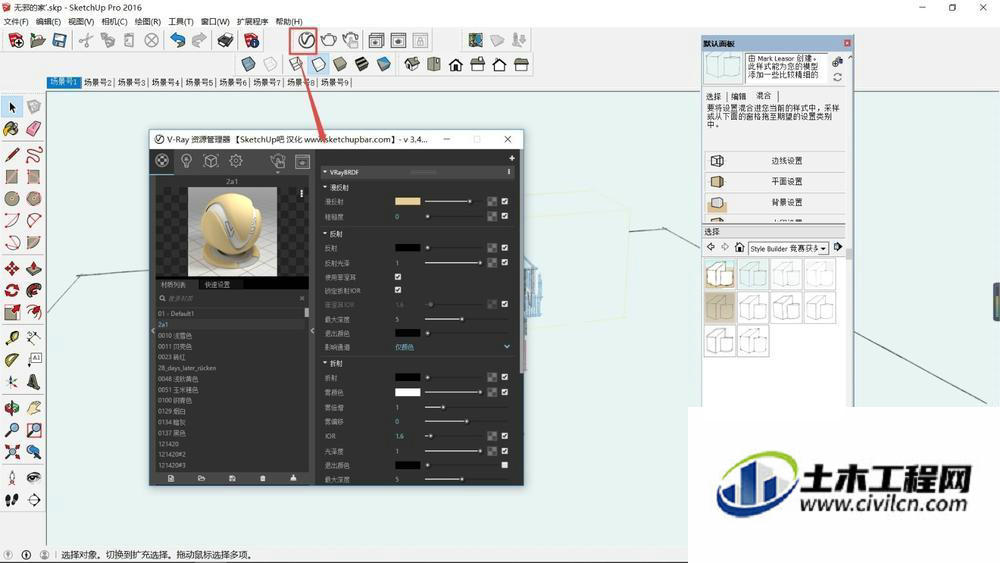The height and width of the screenshot is (563, 1000).
Task: Click the Open file folder toolbar icon
Action: click(38, 41)
